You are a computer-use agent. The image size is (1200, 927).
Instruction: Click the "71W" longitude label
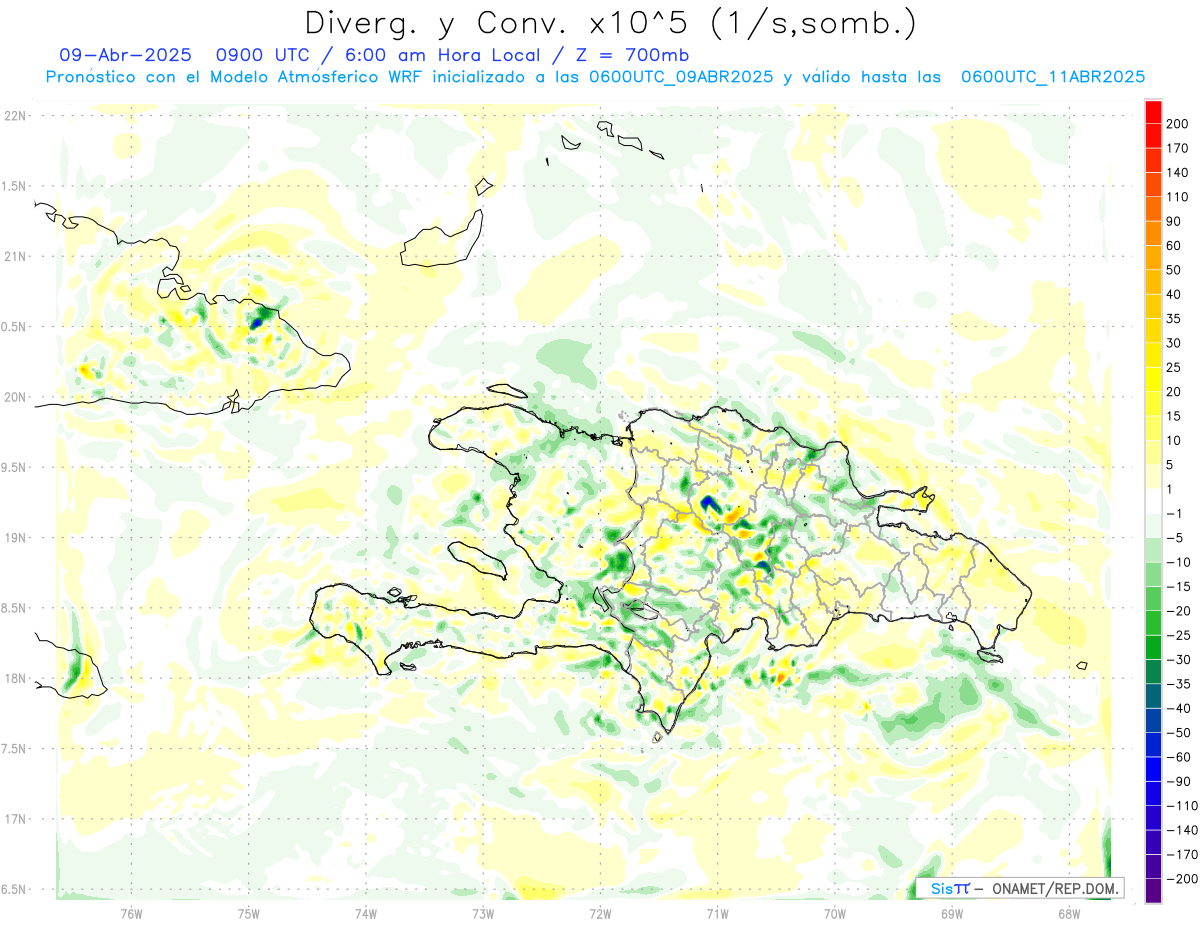(x=717, y=912)
